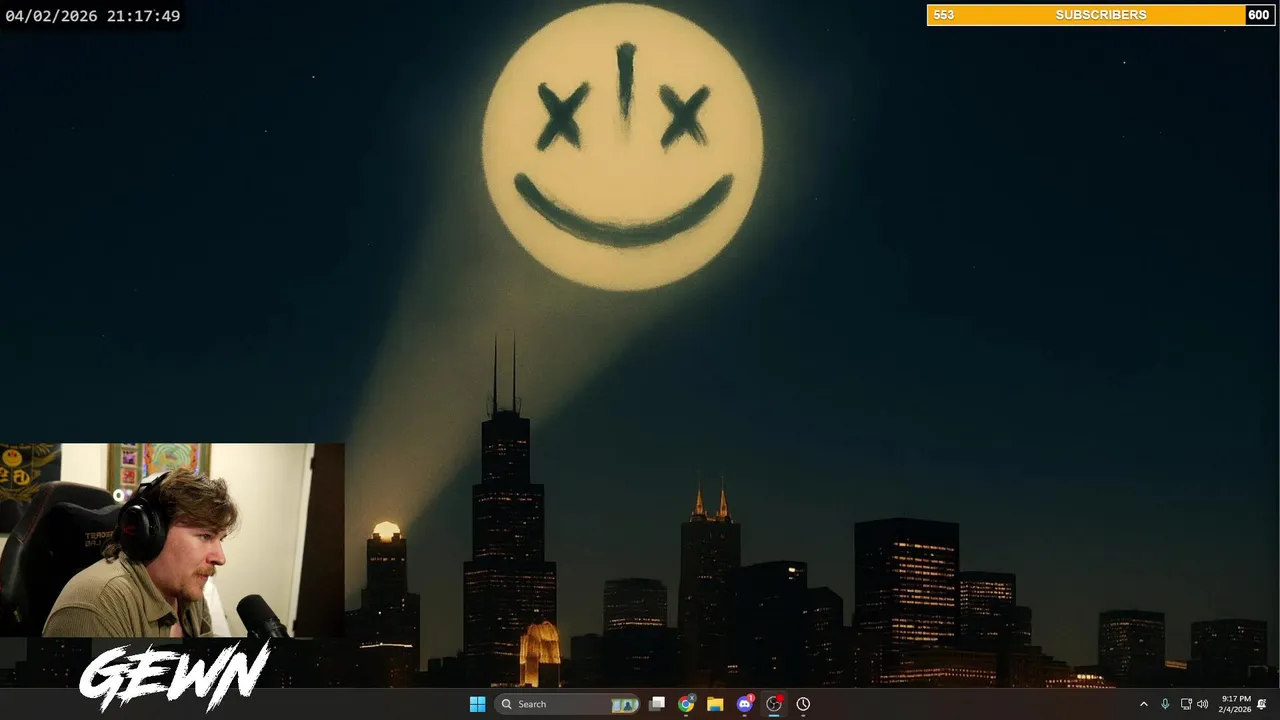Image resolution: width=1280 pixels, height=720 pixels.
Task: Open Task View on the taskbar
Action: (x=657, y=704)
